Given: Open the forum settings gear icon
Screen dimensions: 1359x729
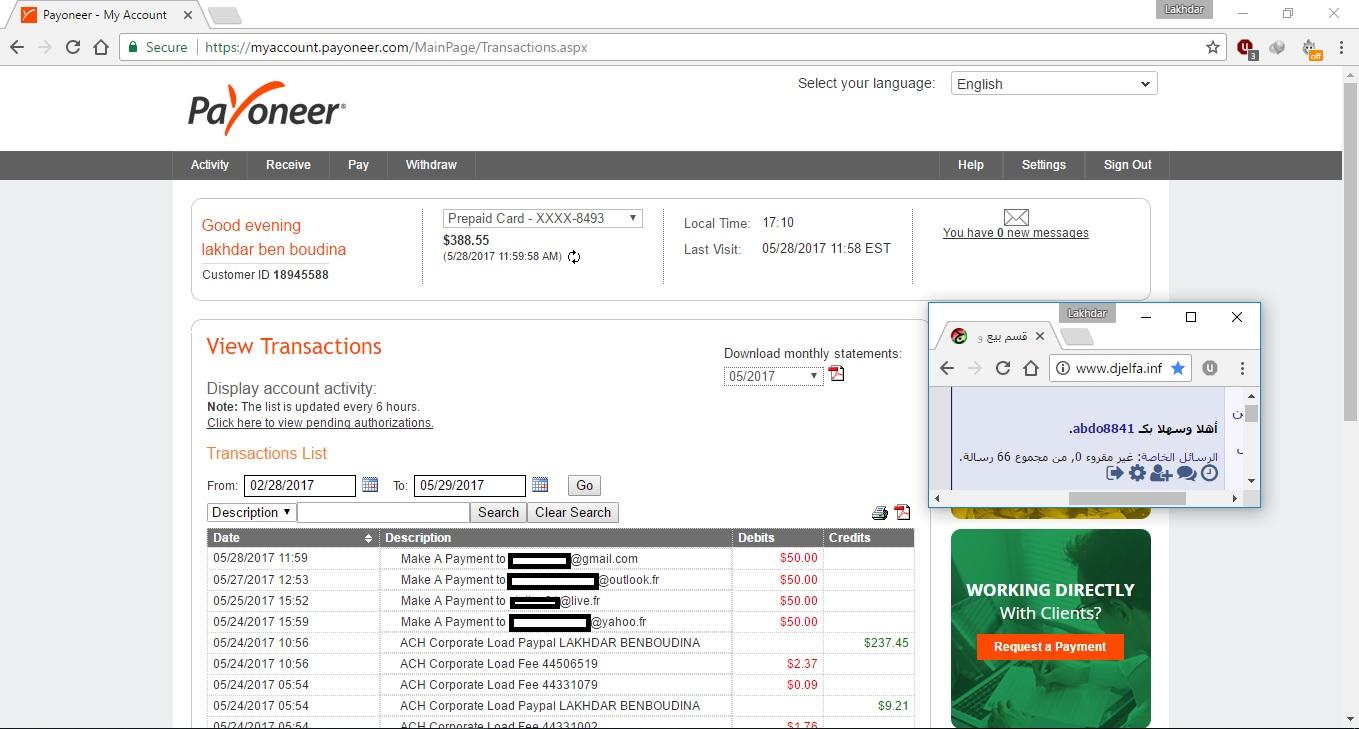Looking at the screenshot, I should click(1137, 473).
